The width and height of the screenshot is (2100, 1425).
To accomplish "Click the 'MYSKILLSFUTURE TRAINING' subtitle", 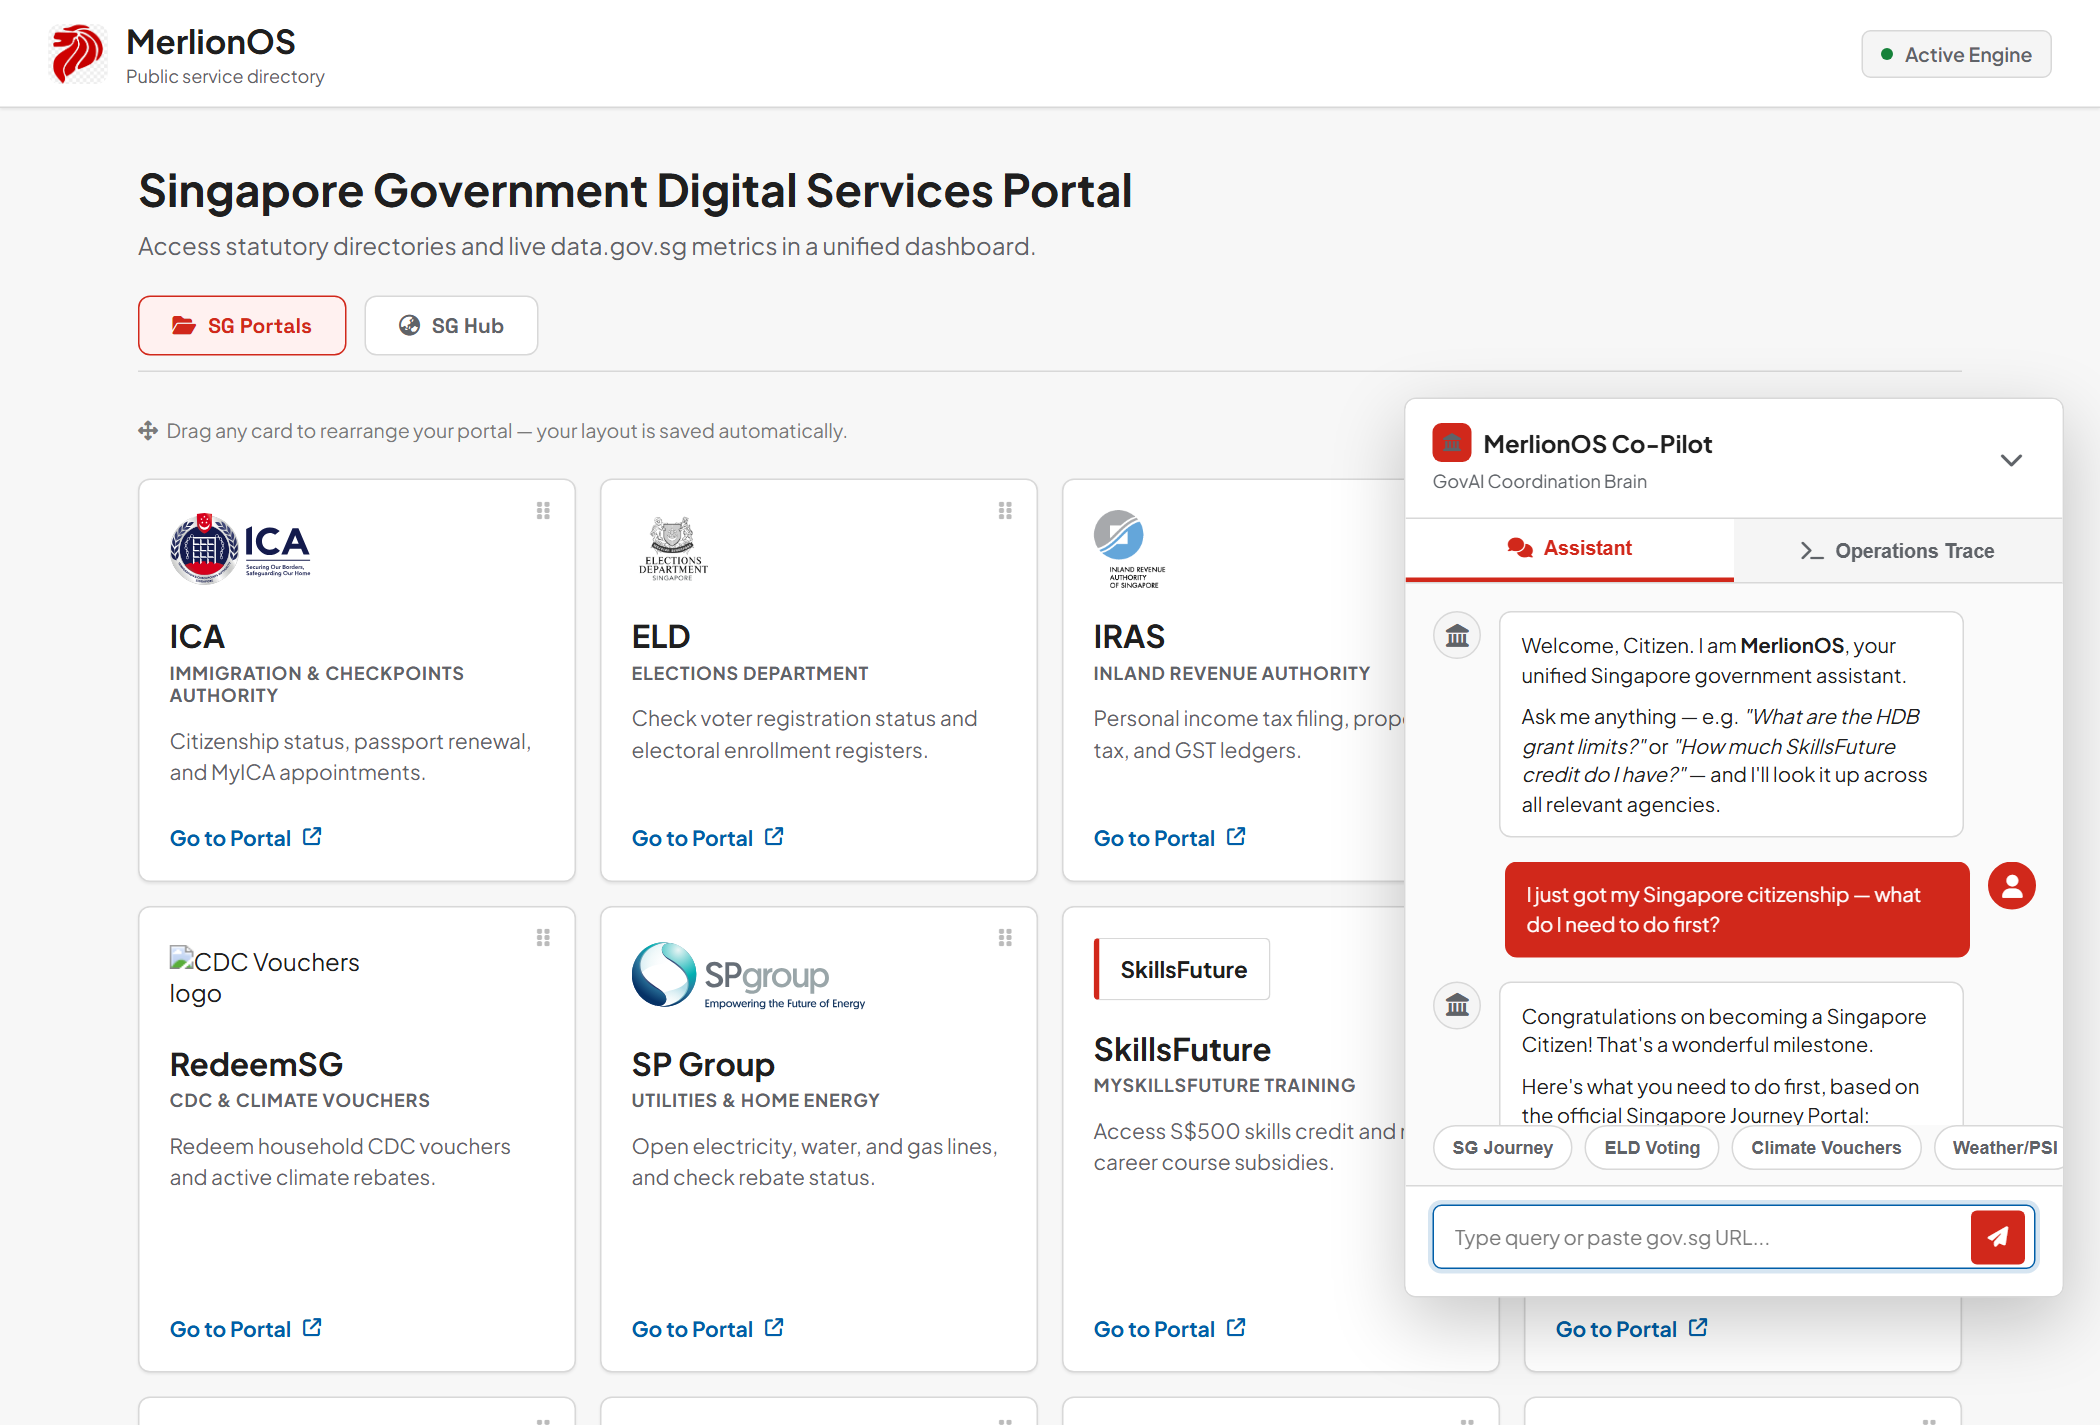I will click(x=1225, y=1086).
